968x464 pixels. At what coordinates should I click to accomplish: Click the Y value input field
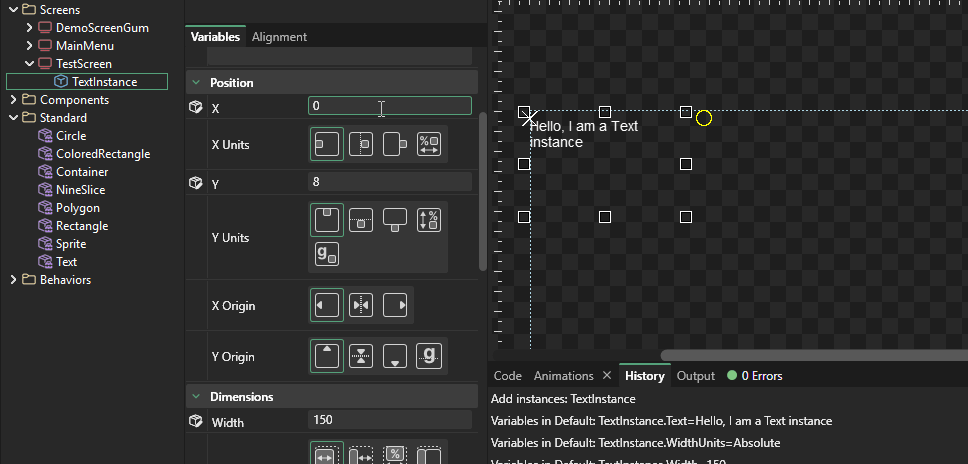pyautogui.click(x=390, y=182)
